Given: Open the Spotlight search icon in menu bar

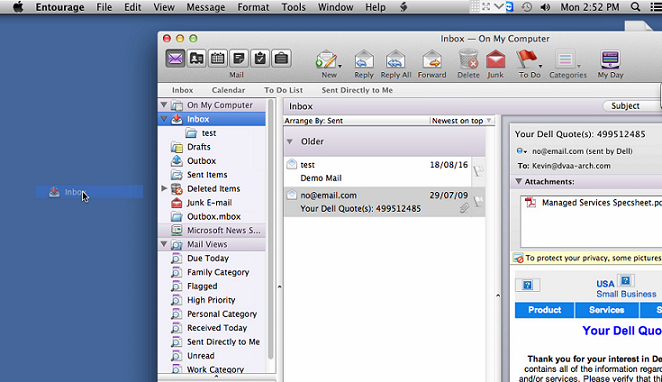Looking at the screenshot, I should (635, 7).
